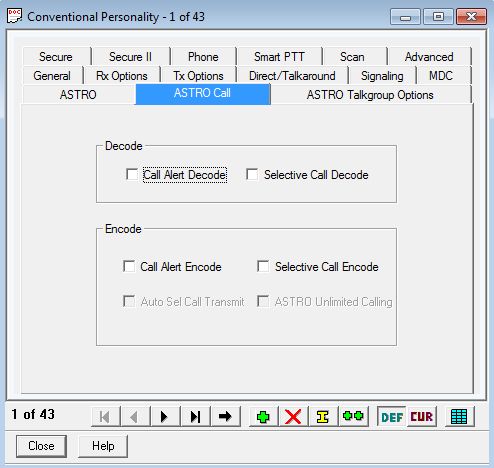Open Help for this dialog
This screenshot has width=494, height=468.
pos(103,446)
